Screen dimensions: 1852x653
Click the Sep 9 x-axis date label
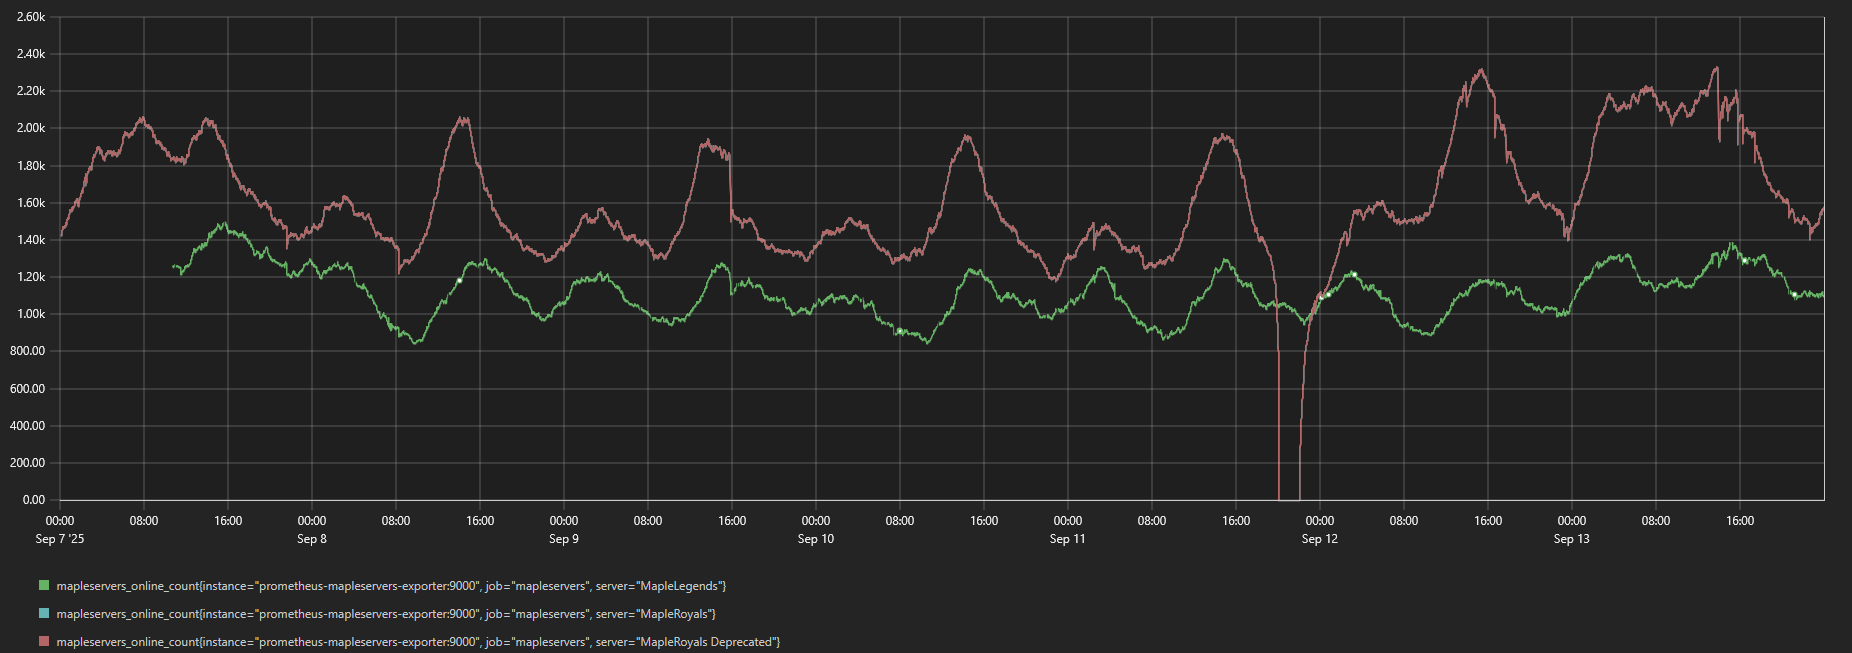564,539
